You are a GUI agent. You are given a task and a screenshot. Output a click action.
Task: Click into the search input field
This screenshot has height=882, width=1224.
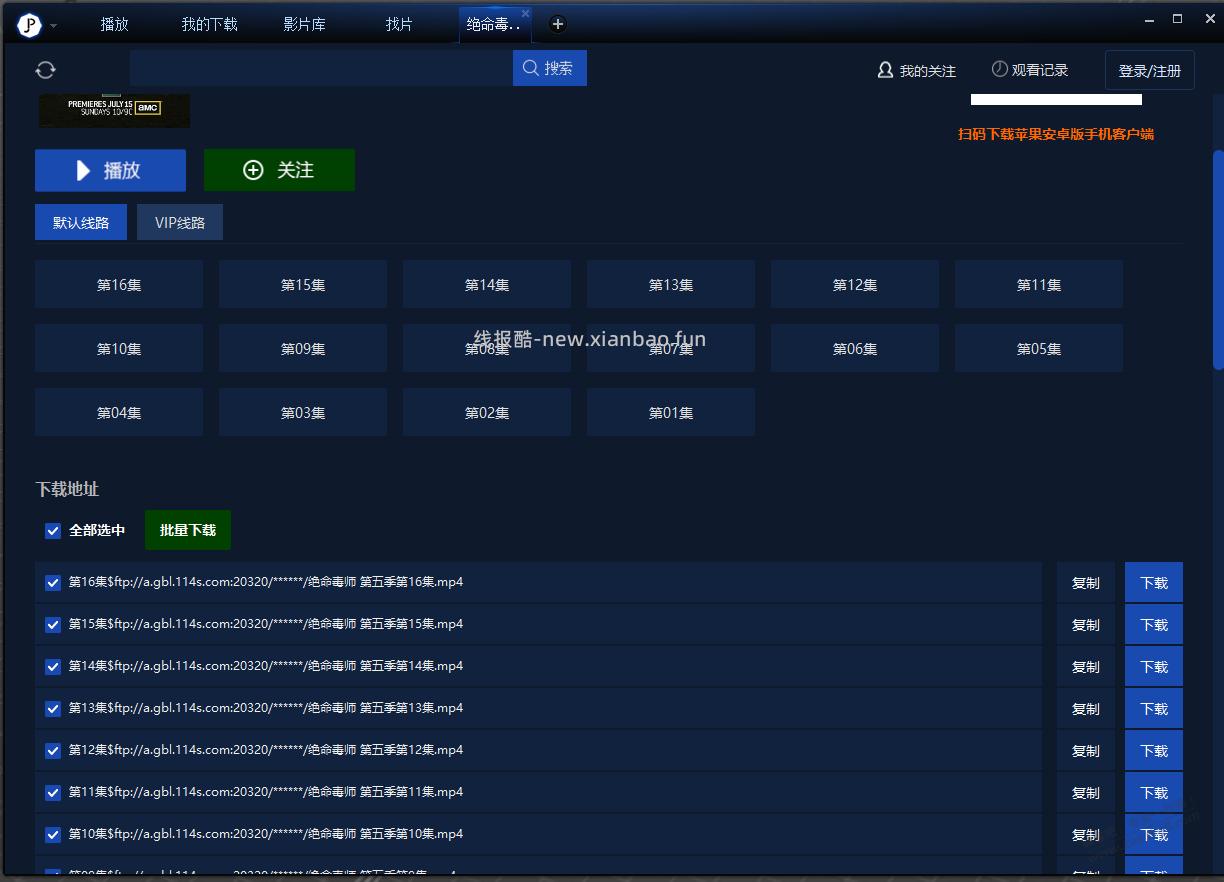(321, 68)
